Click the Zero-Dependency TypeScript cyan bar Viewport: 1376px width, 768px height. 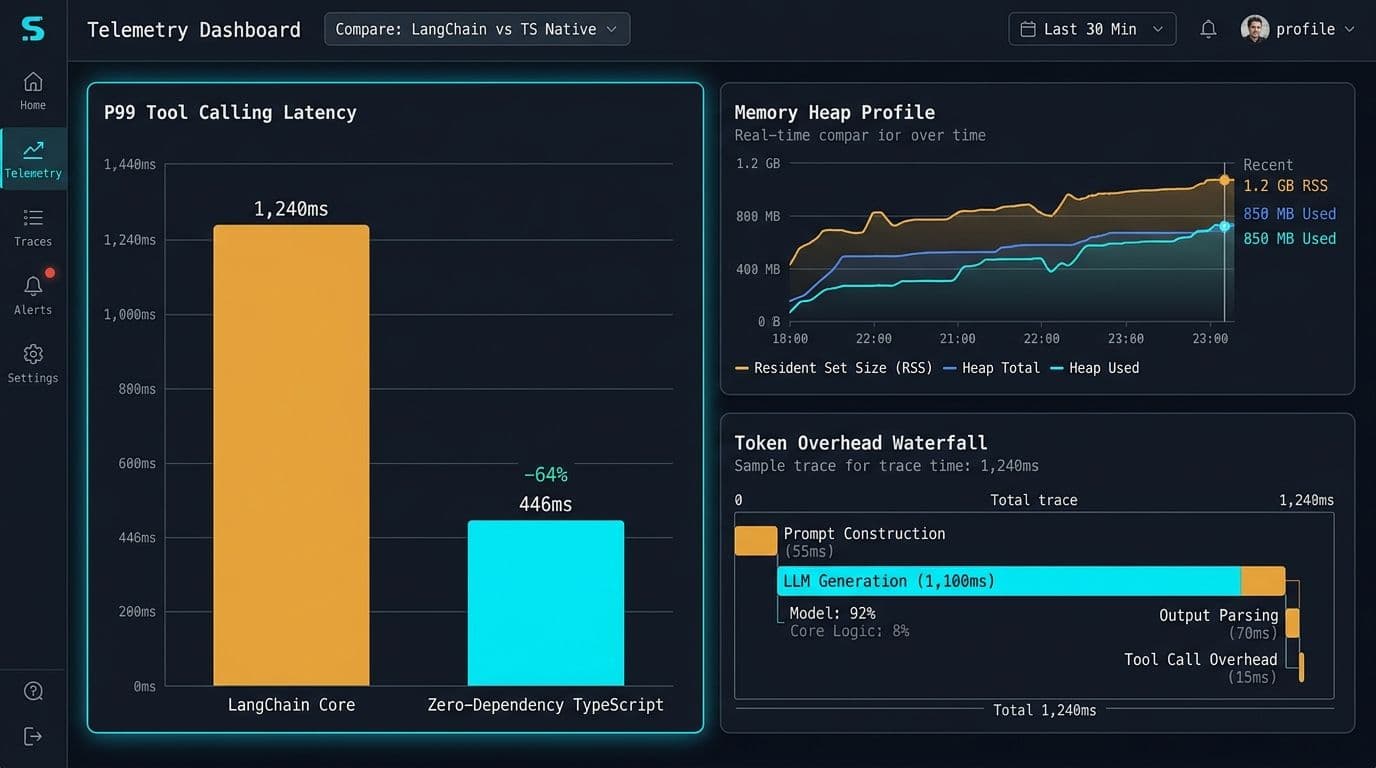coord(546,603)
